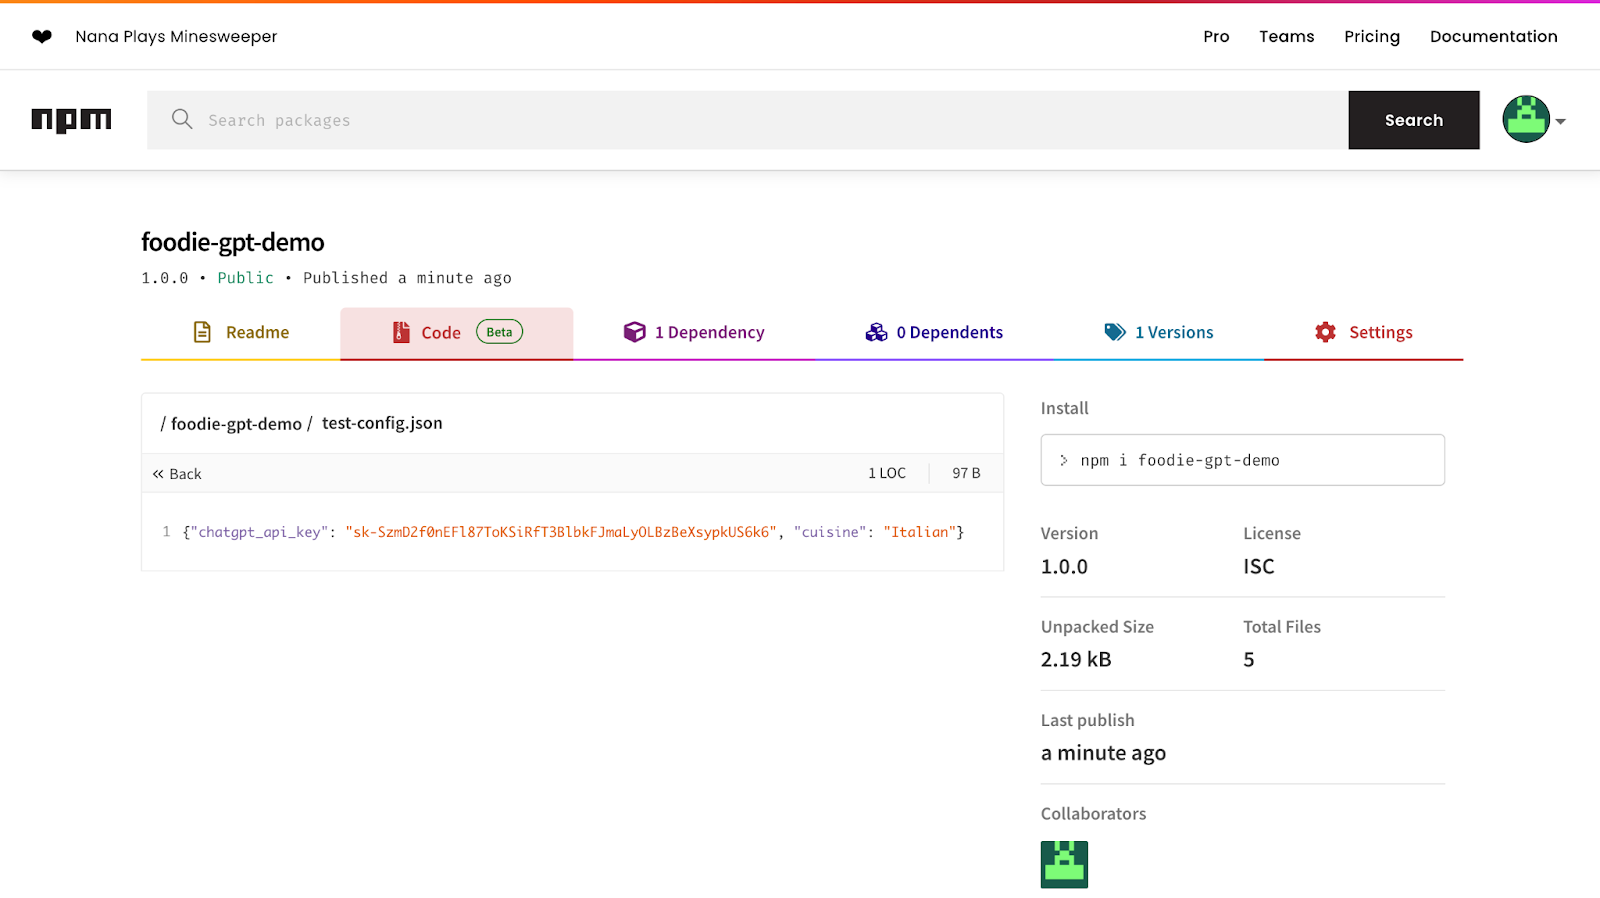The image size is (1600, 898).
Task: Copy the npm i foodie-gpt-demo command
Action: (x=1243, y=460)
